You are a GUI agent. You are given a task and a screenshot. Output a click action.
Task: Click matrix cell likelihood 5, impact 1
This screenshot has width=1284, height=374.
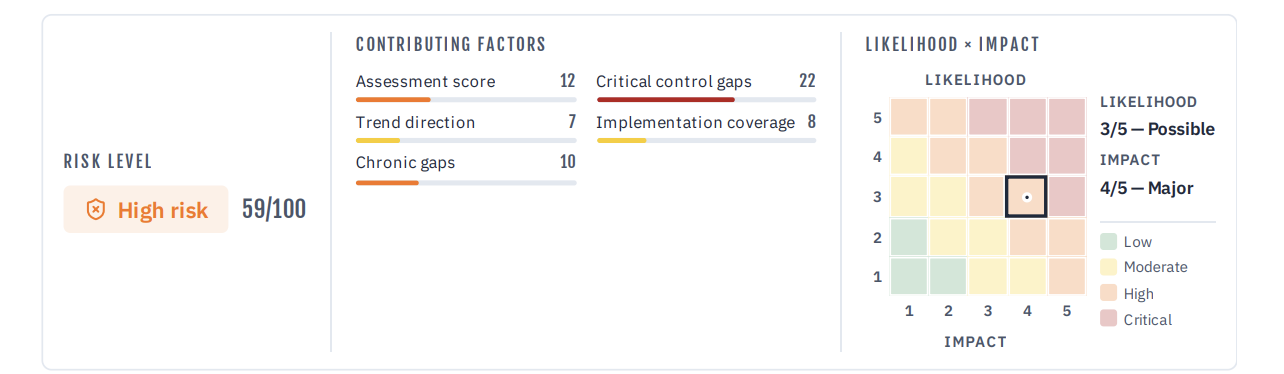pyautogui.click(x=909, y=117)
